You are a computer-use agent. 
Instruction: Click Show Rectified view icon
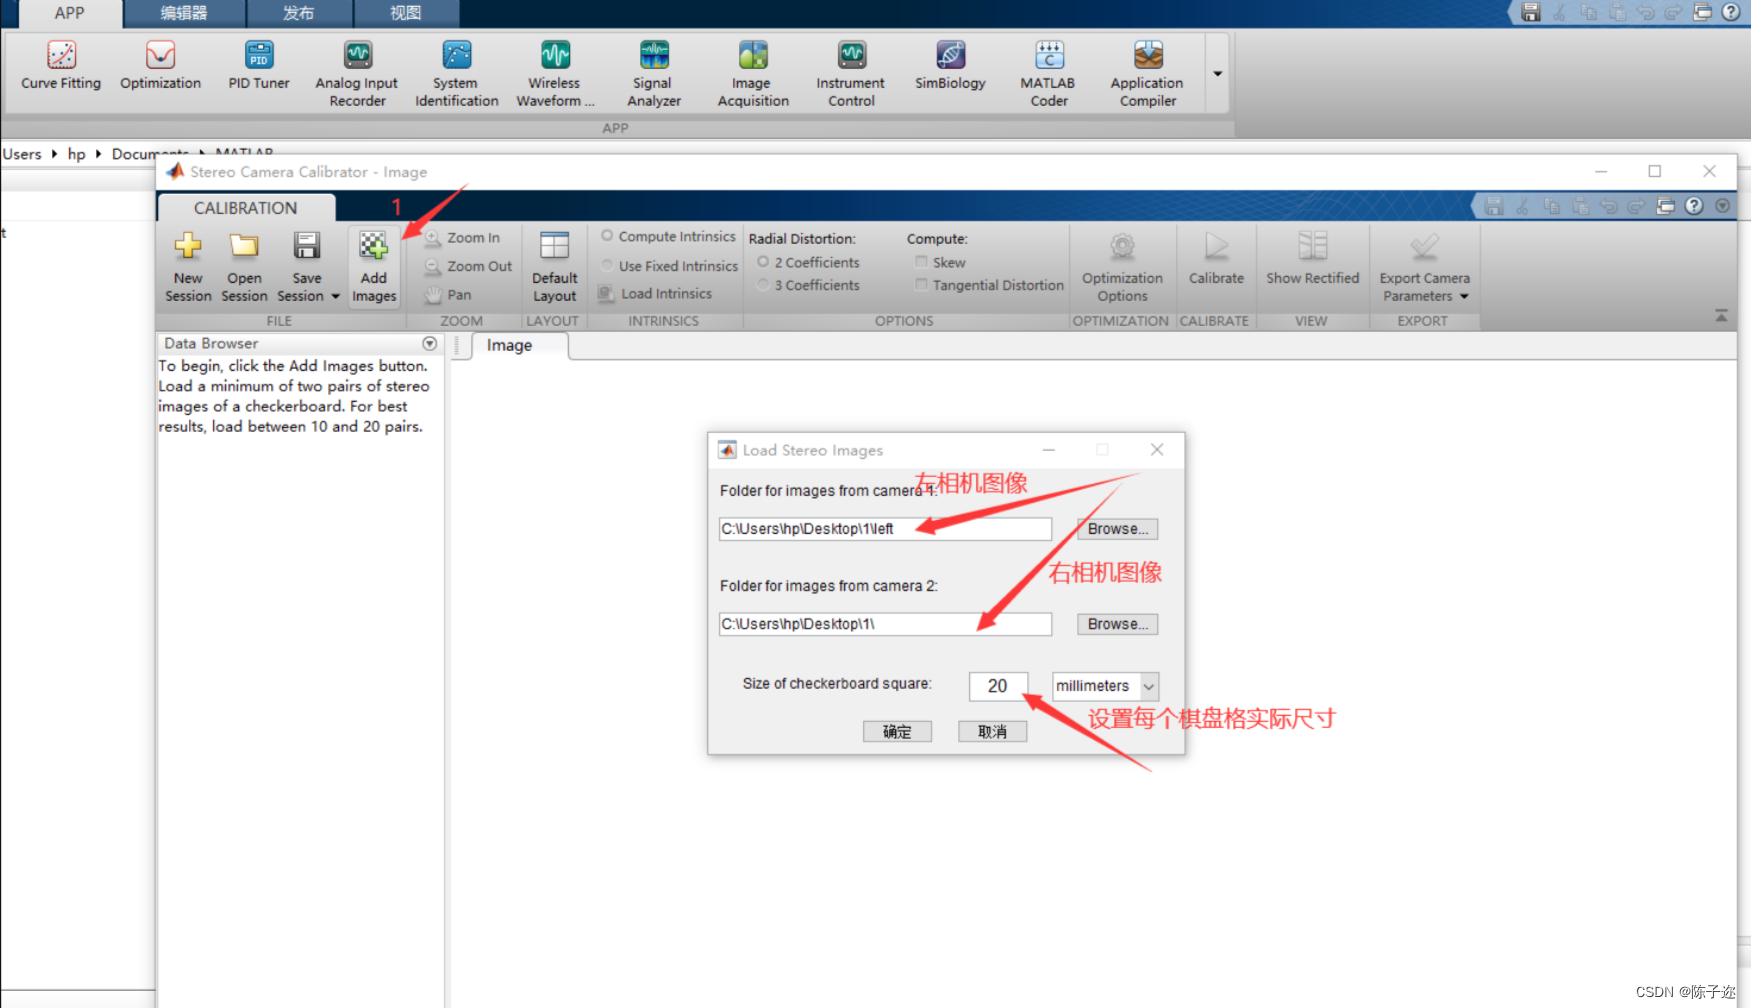(1312, 246)
